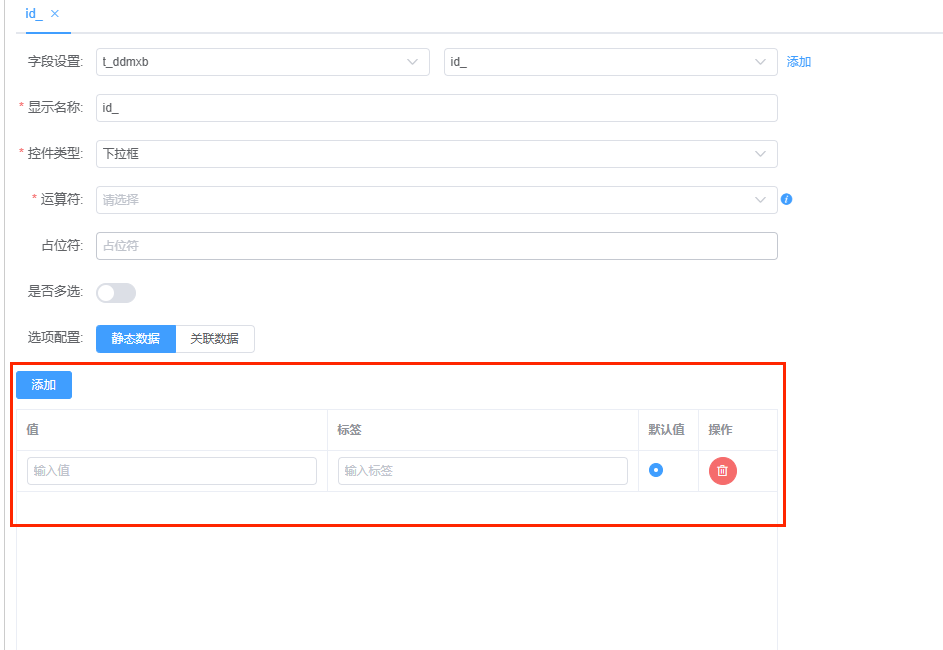Viewport: 943px width, 650px height.
Task: Focus the 显示名称 input field
Action: (x=436, y=108)
